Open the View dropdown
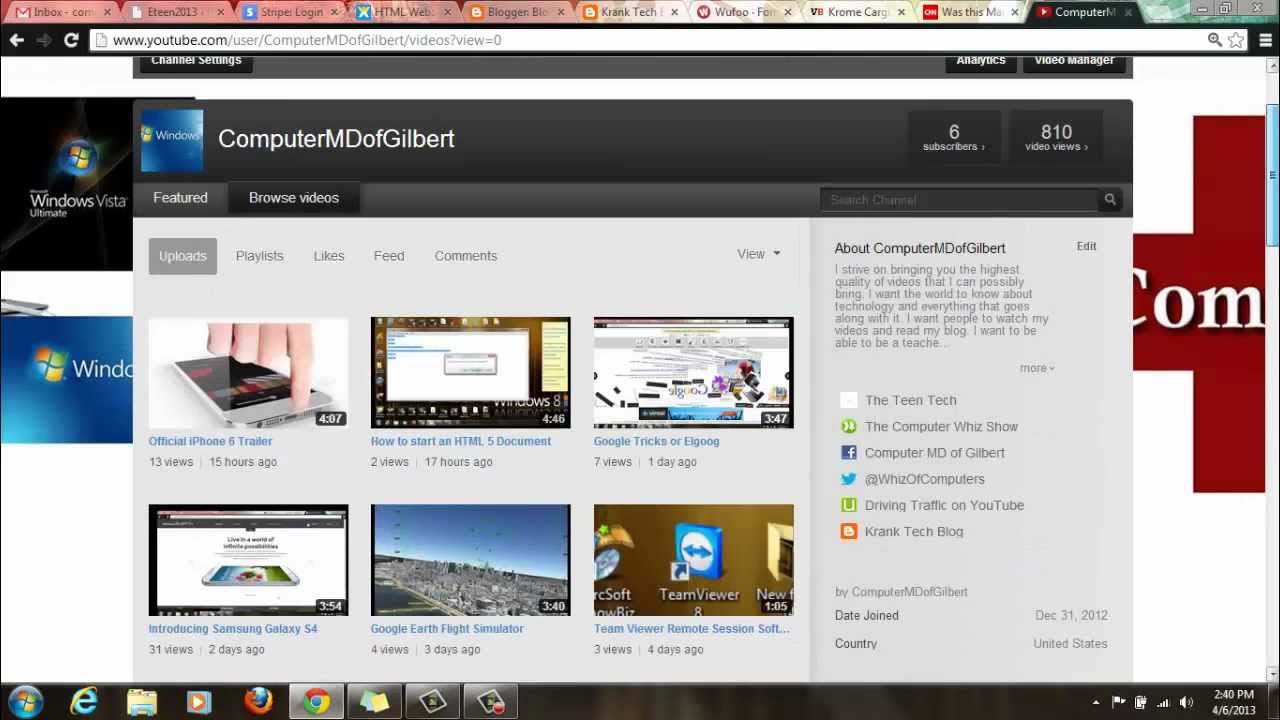This screenshot has width=1280, height=720. 758,254
